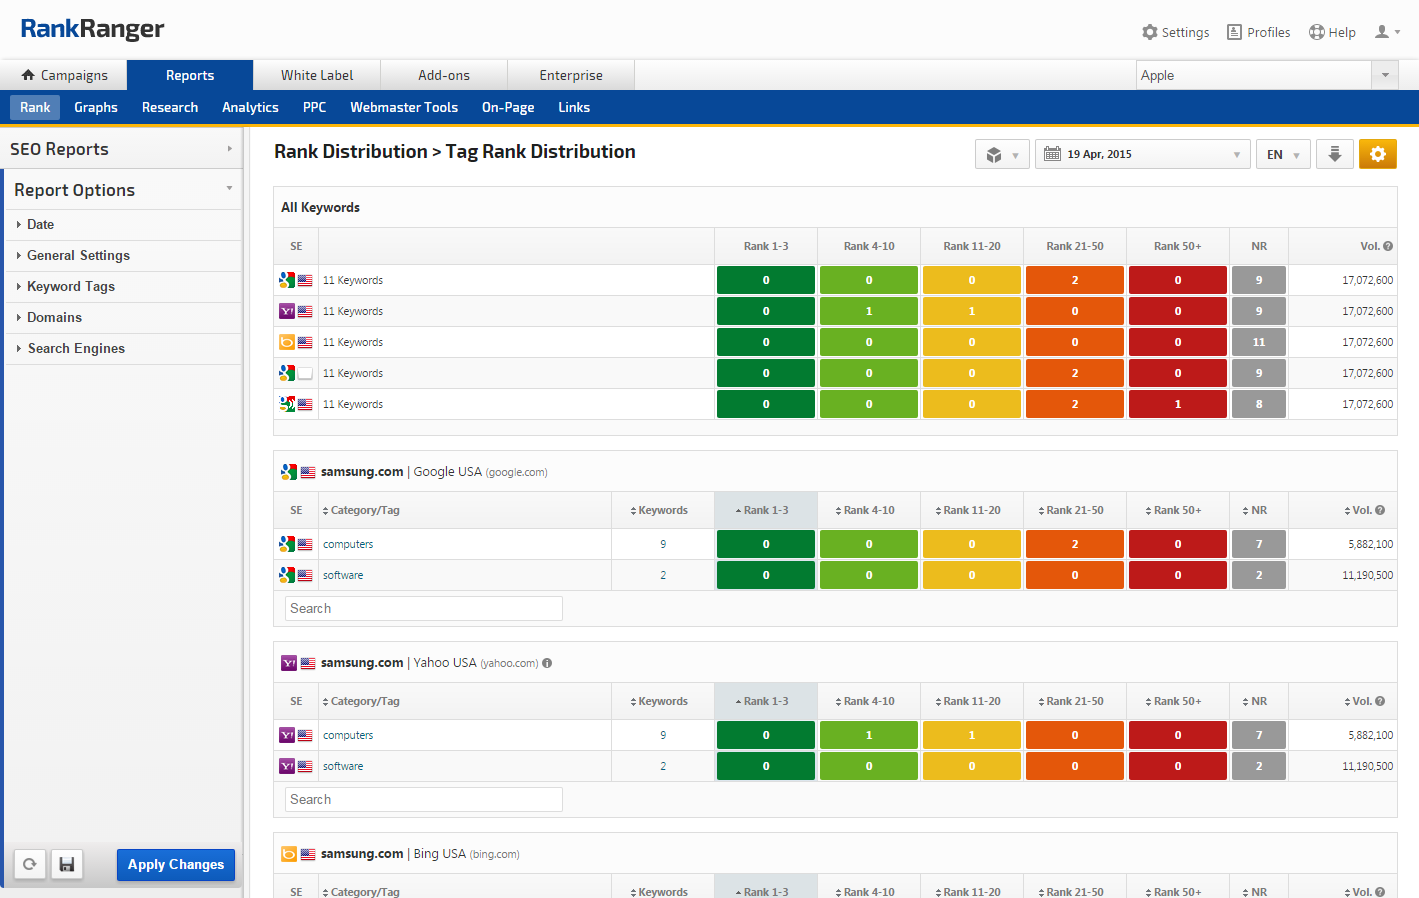Click the Vol. help question mark in All Keywords
The height and width of the screenshot is (898, 1419).
[1388, 246]
